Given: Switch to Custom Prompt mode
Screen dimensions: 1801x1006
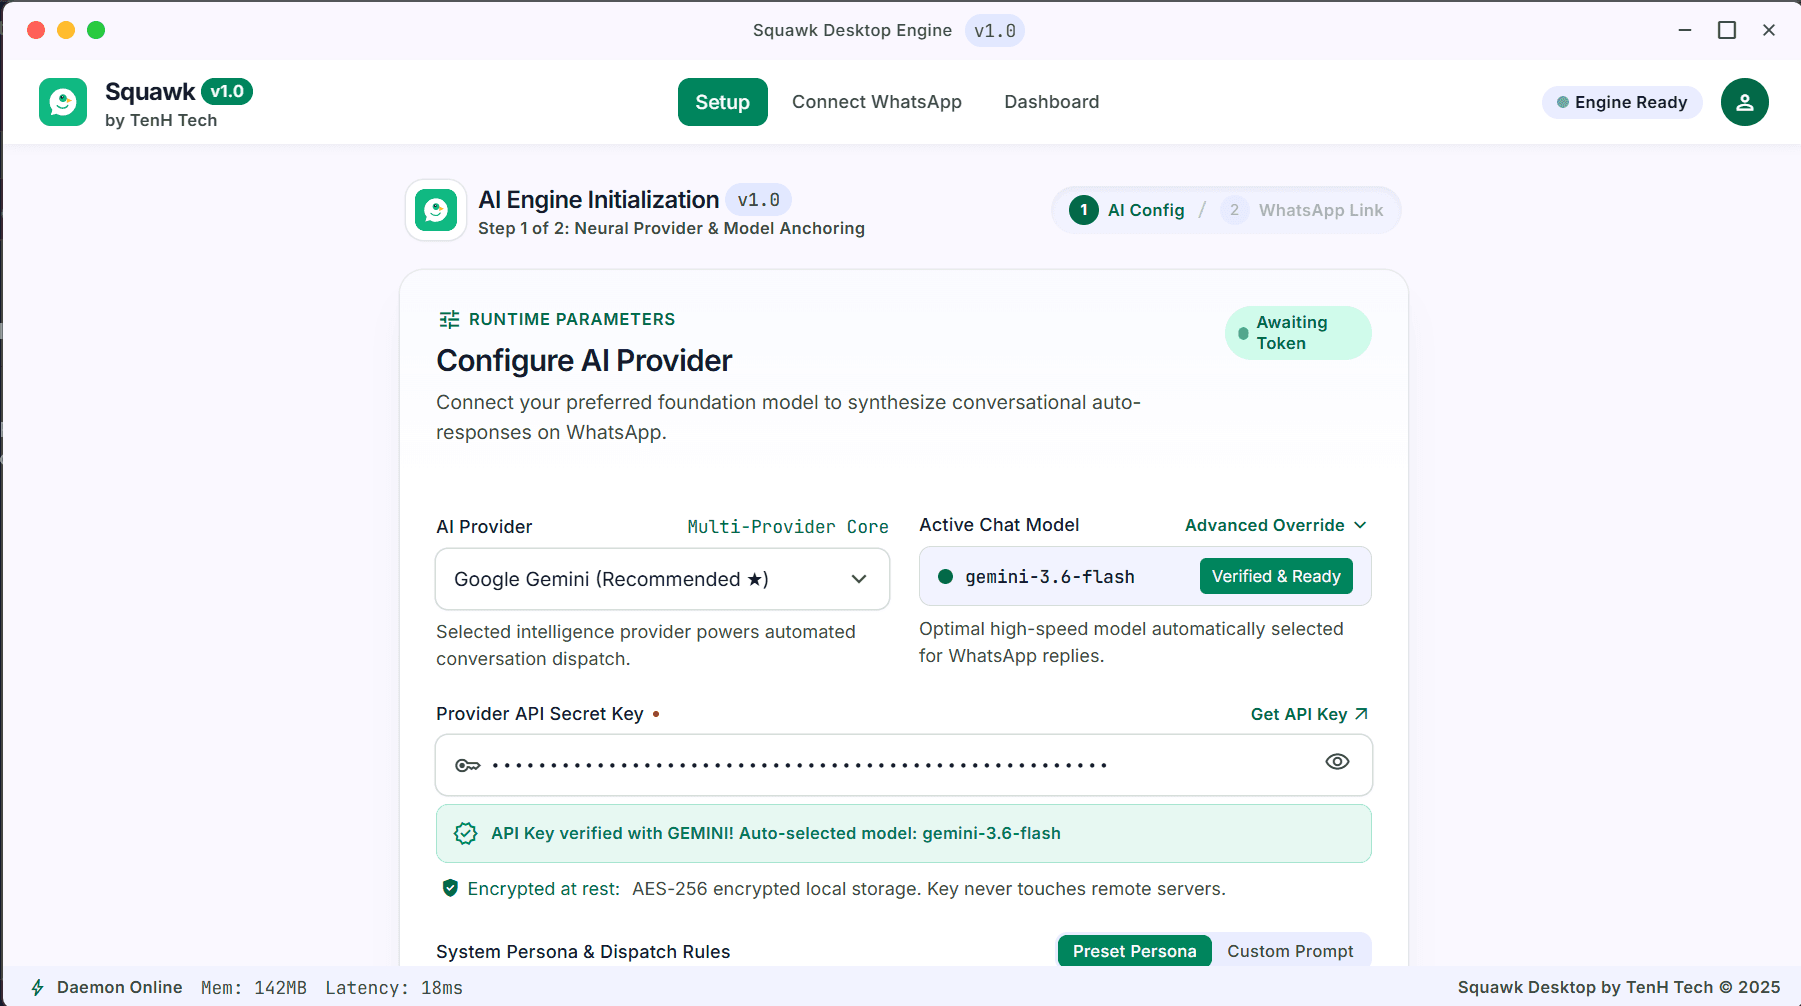Looking at the screenshot, I should (1290, 951).
